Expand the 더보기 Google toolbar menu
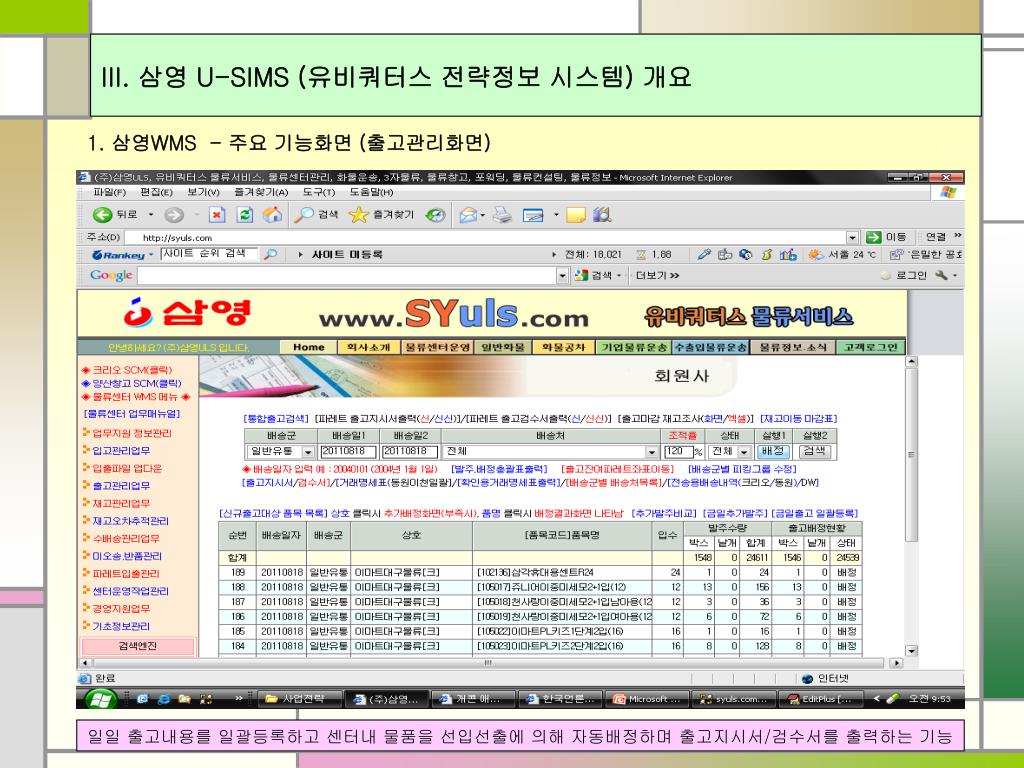Screen dimensions: 1024x768 (x=658, y=276)
